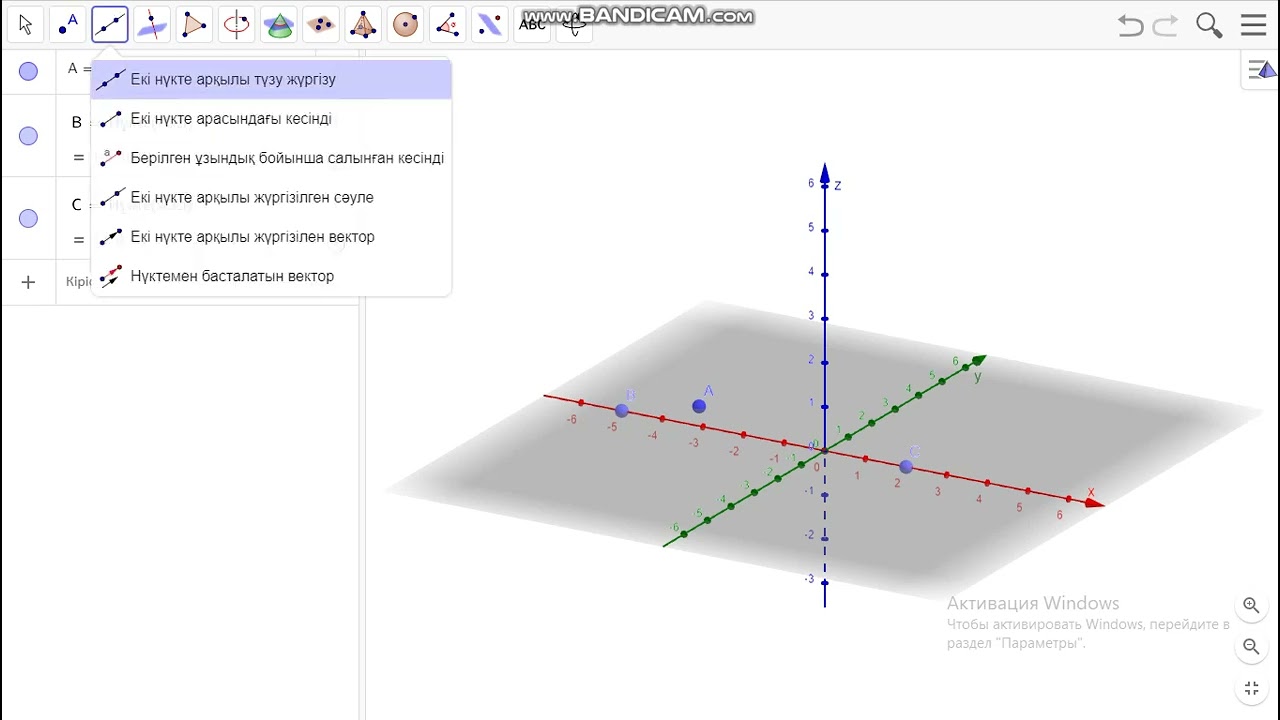
Task: Select the Point tool
Action: click(68, 25)
